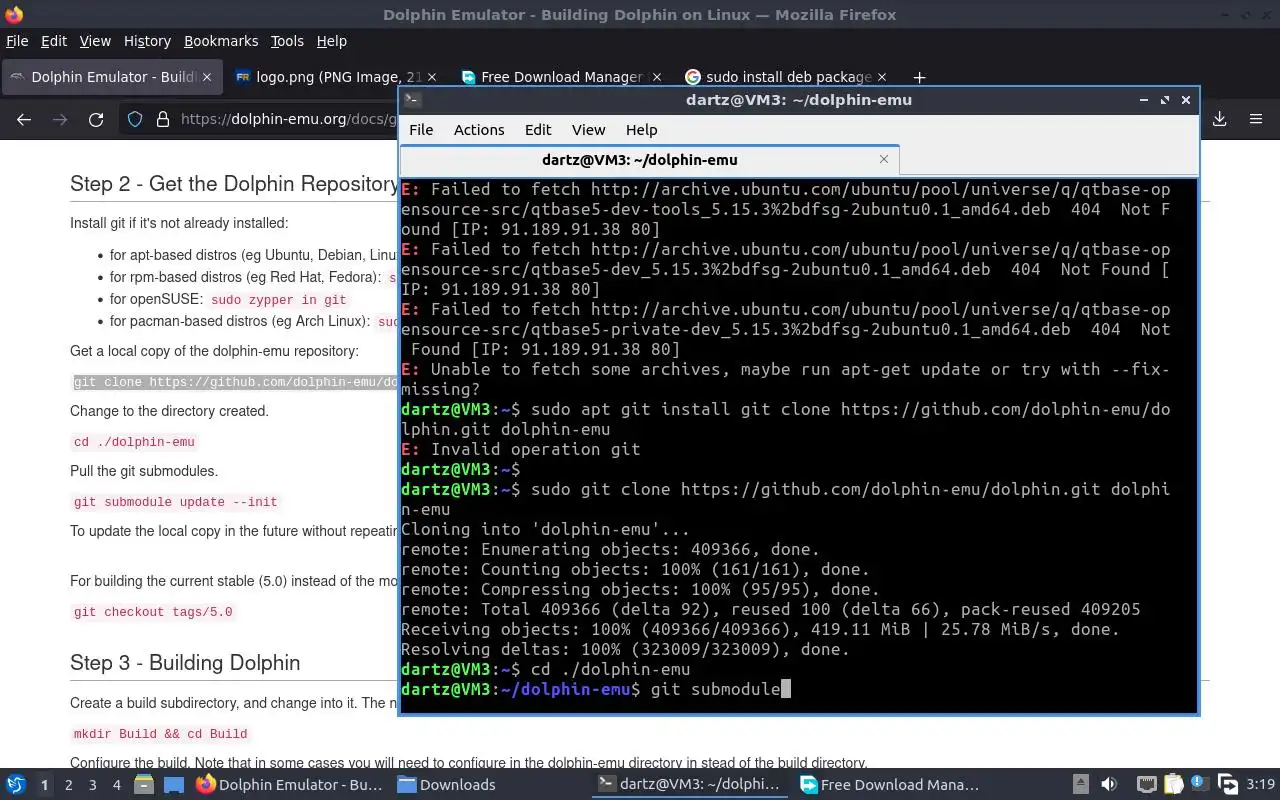Click 'mkdir Build && cd Build' code snippet
1280x800 pixels.
click(x=160, y=734)
